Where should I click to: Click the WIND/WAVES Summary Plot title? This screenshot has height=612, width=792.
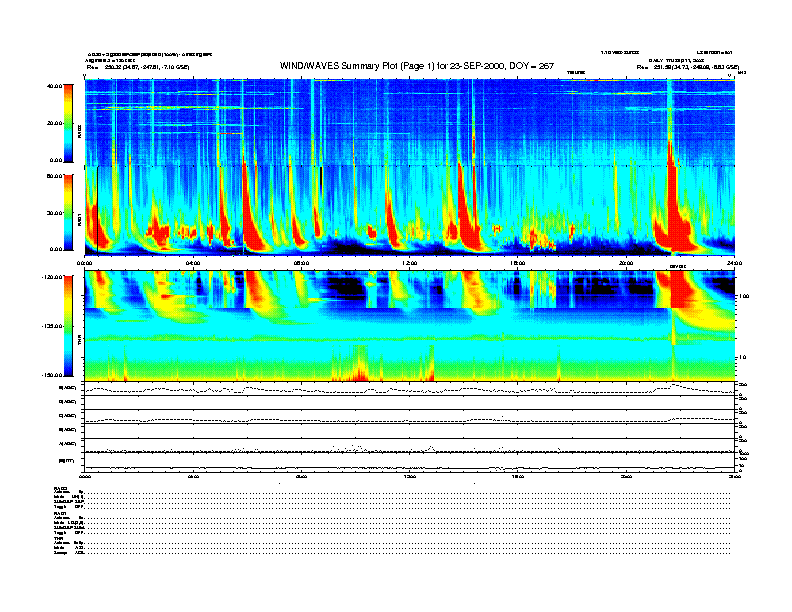[x=417, y=66]
